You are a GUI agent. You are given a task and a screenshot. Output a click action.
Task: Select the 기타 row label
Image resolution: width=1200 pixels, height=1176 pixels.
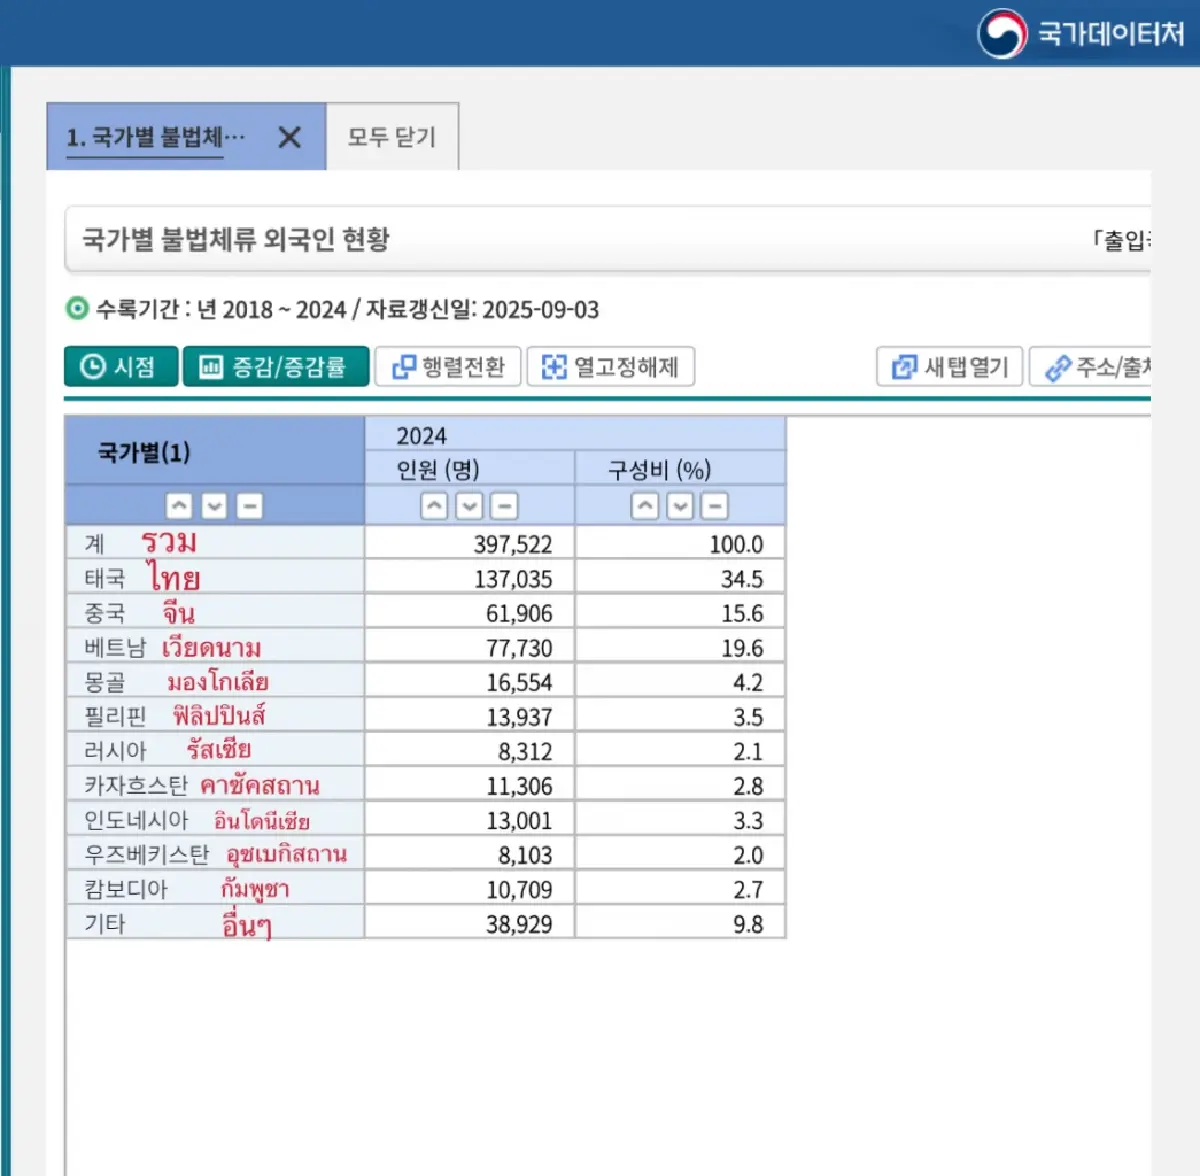pyautogui.click(x=105, y=923)
